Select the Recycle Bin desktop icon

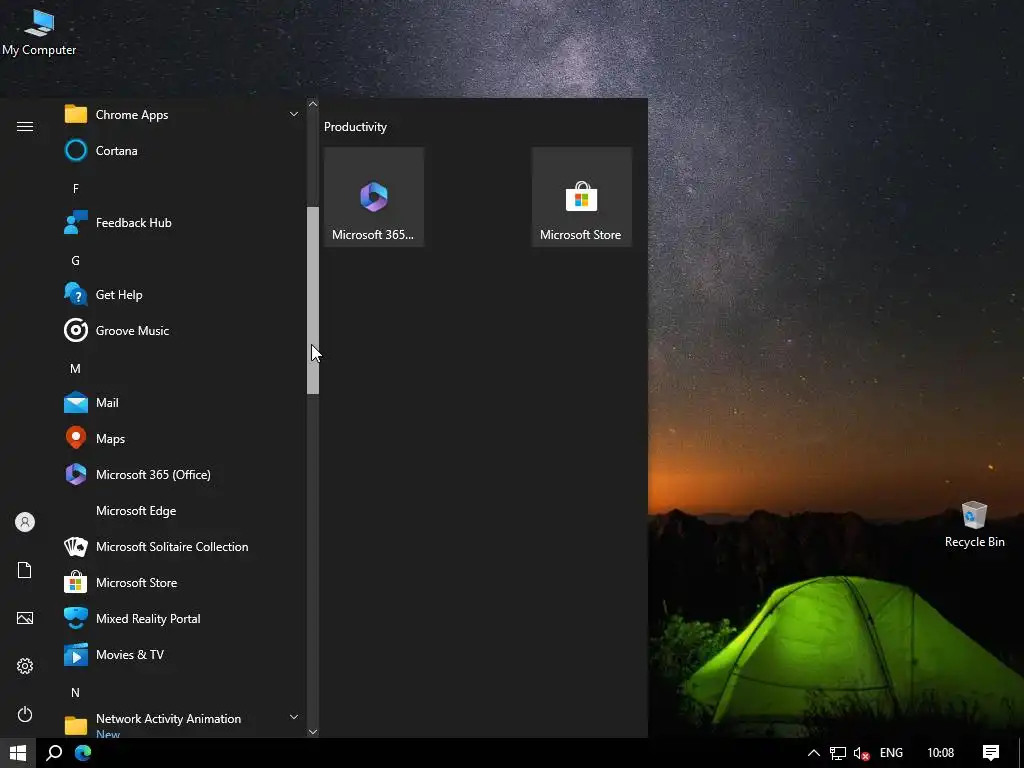[x=974, y=524]
